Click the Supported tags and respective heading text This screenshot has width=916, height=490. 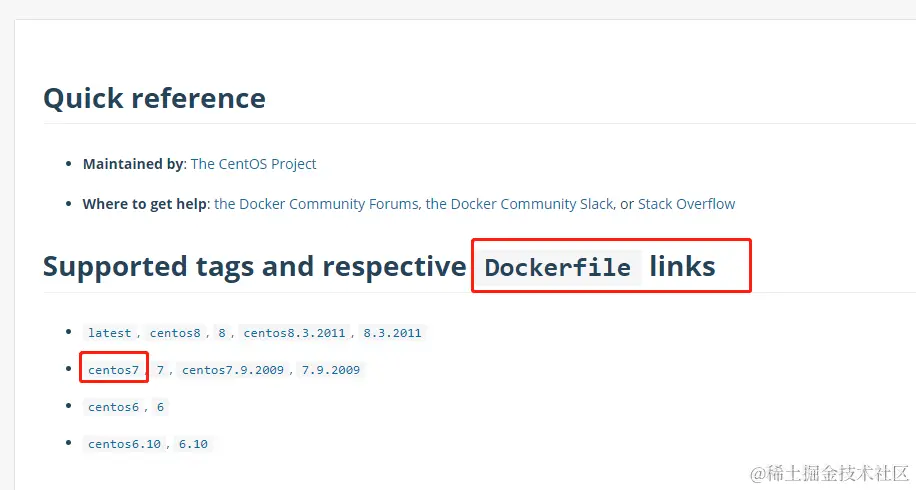pyautogui.click(x=254, y=267)
